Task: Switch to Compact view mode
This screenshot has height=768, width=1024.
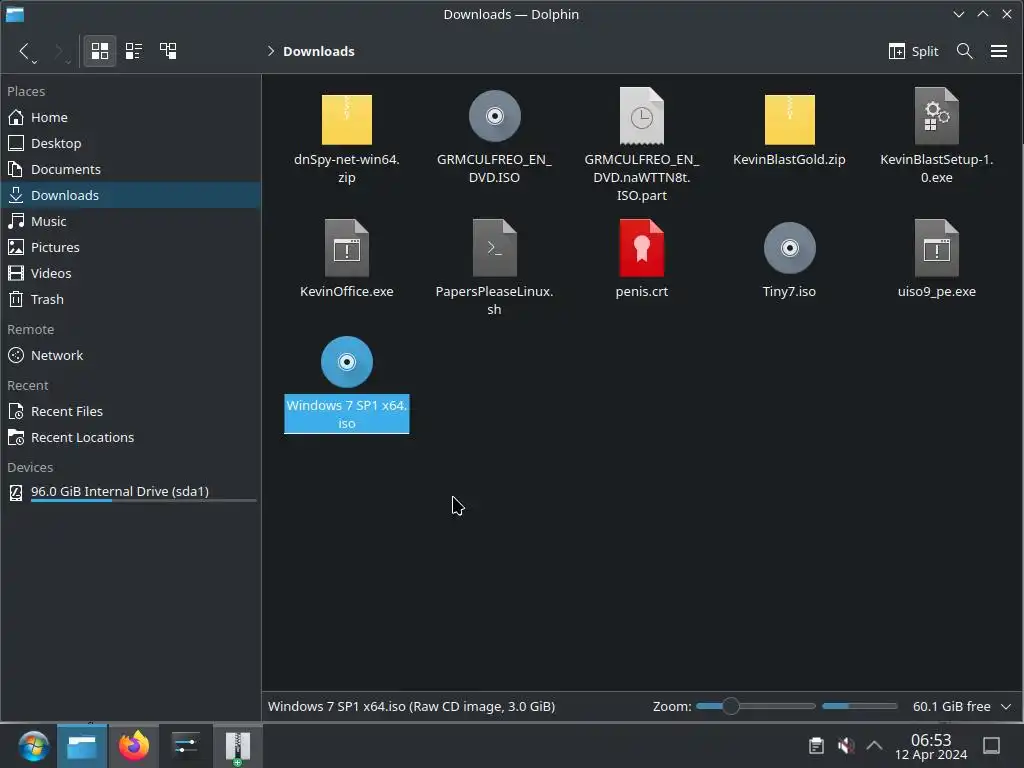Action: point(134,51)
